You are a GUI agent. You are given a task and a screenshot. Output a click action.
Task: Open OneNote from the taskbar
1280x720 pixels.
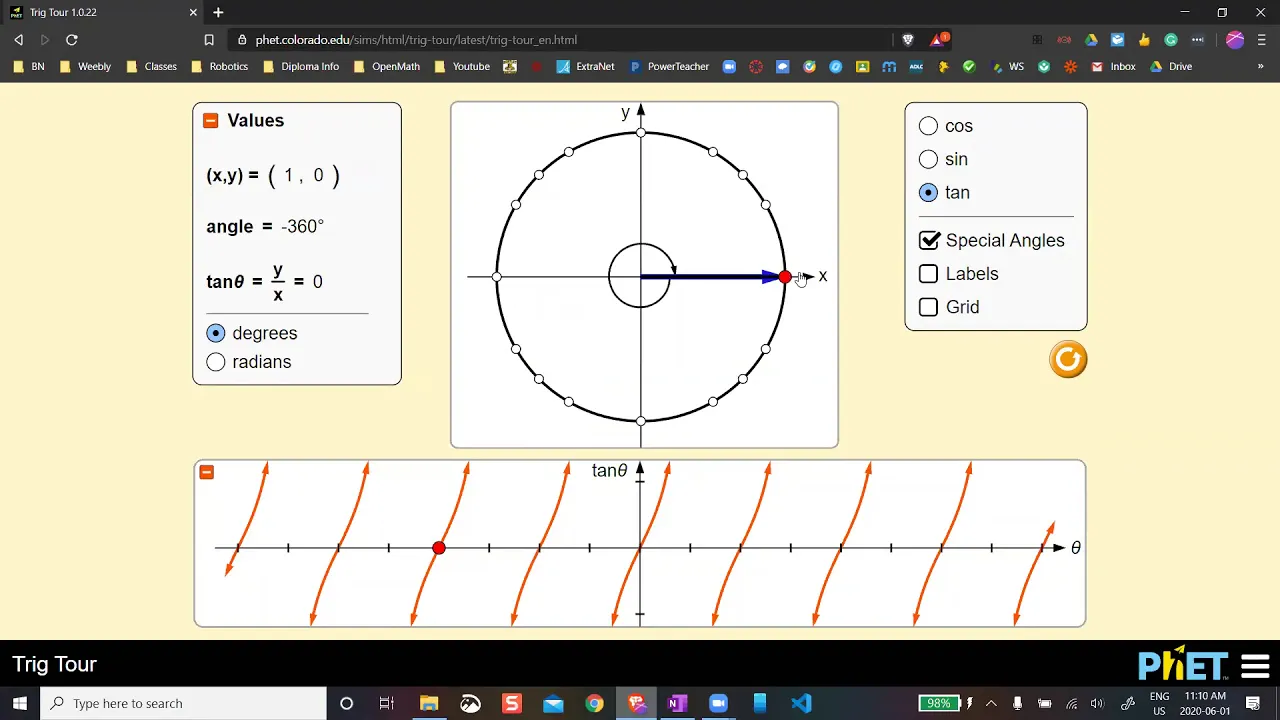point(677,703)
